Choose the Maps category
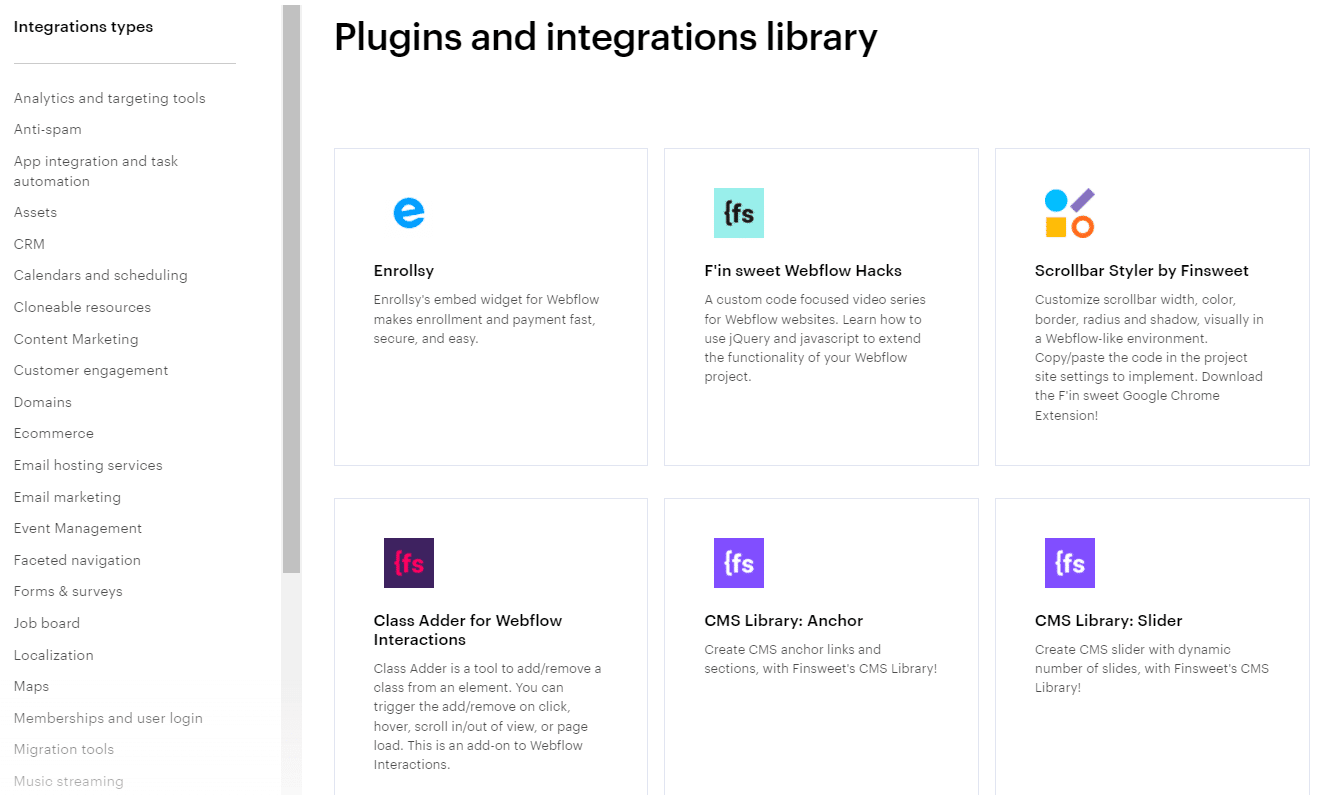This screenshot has width=1321, height=795. [32, 686]
